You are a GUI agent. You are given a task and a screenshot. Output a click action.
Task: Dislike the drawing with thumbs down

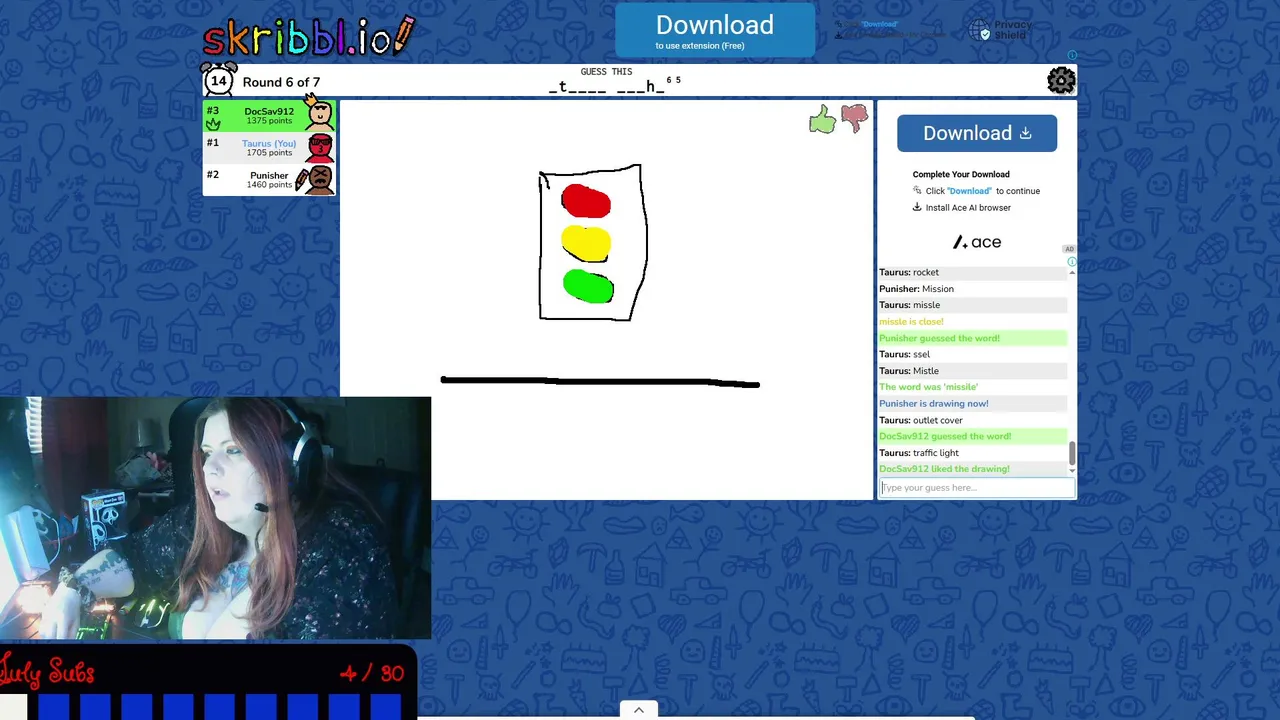click(x=854, y=119)
